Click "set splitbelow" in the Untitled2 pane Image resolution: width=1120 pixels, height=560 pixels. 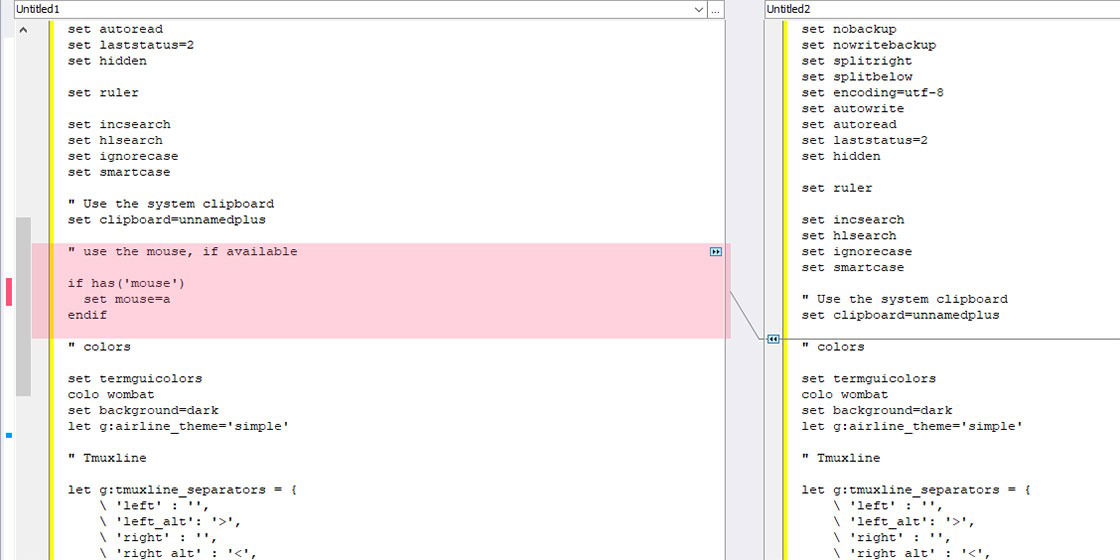[x=857, y=76]
